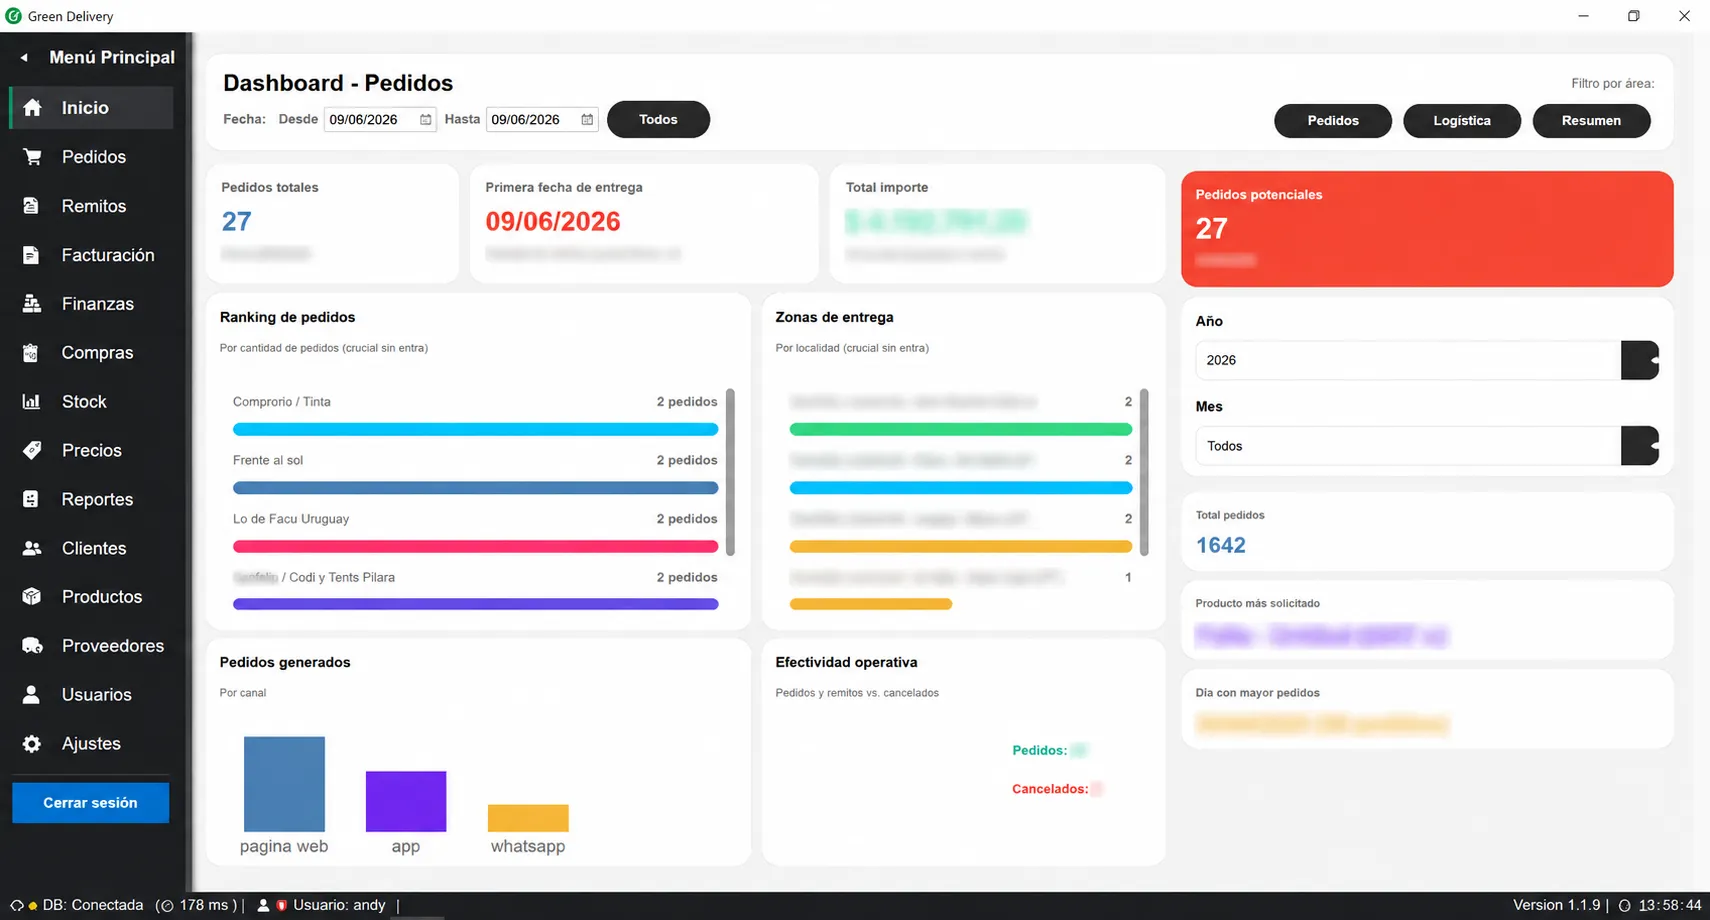Click the latency clock icon in status bar
The width and height of the screenshot is (1710, 920).
166,906
